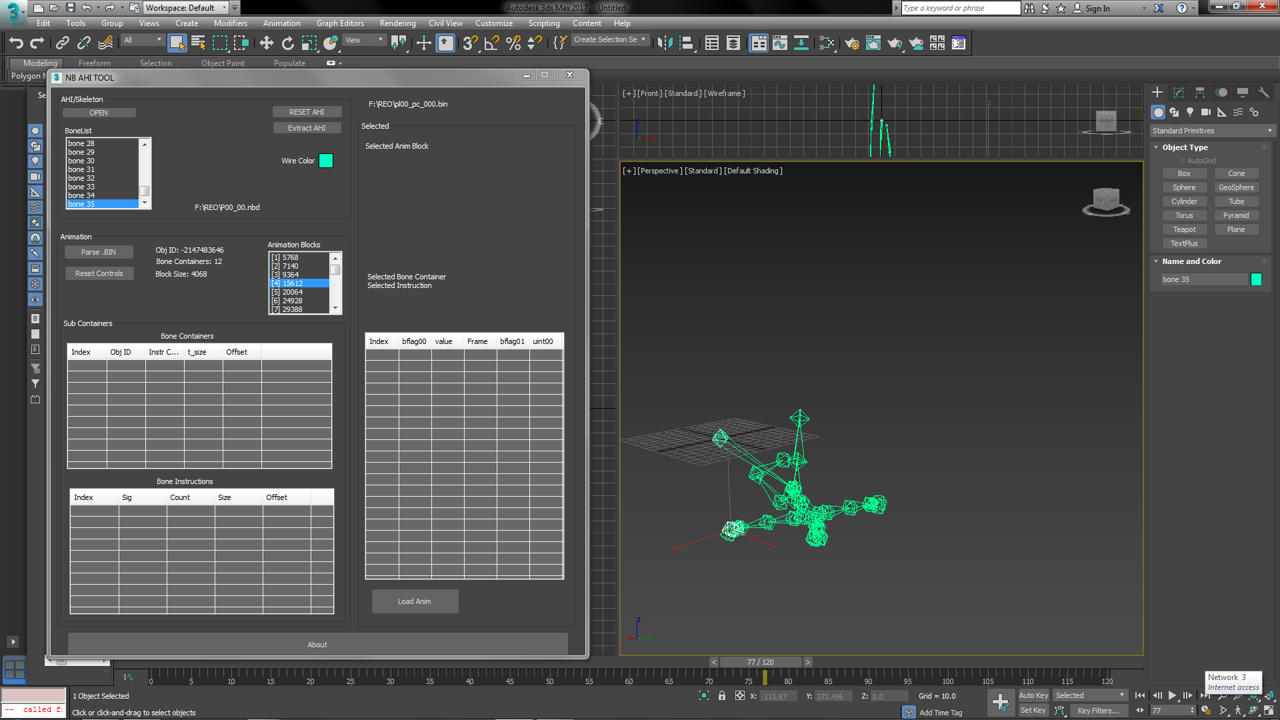Activate the Unlink Selection tool
The image size is (1280, 720).
84,43
